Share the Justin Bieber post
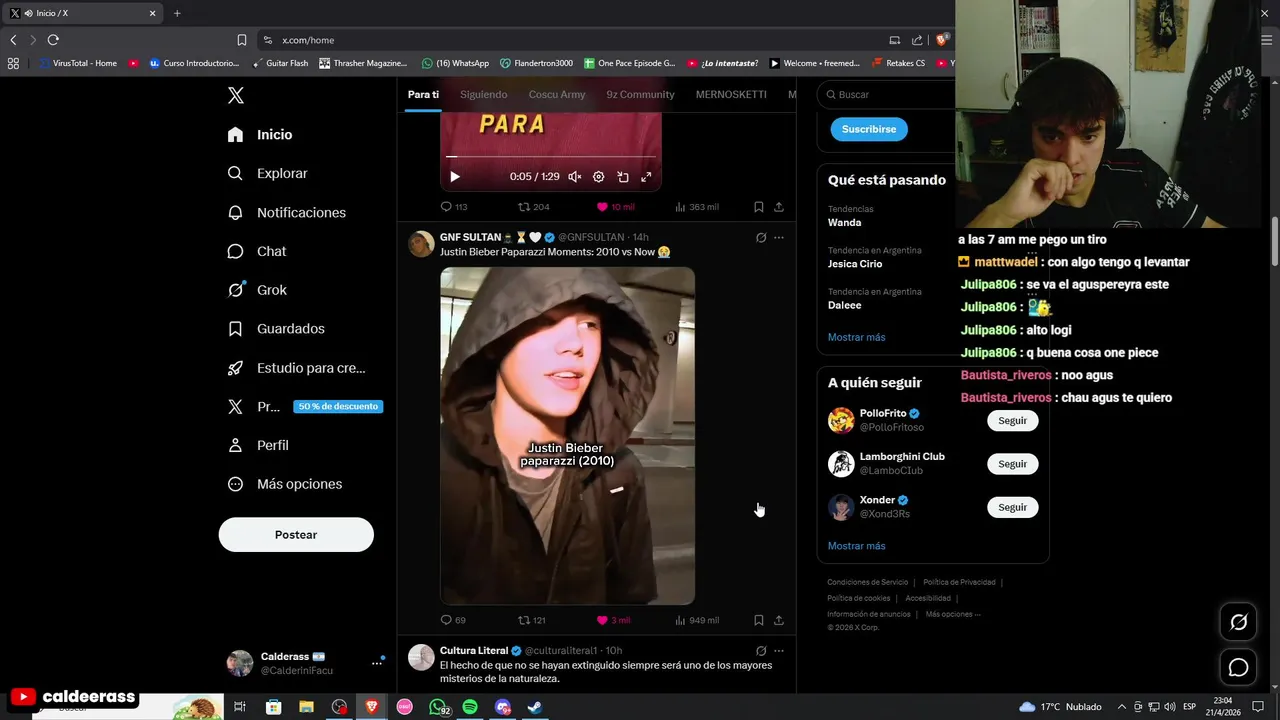 pyautogui.click(x=779, y=620)
